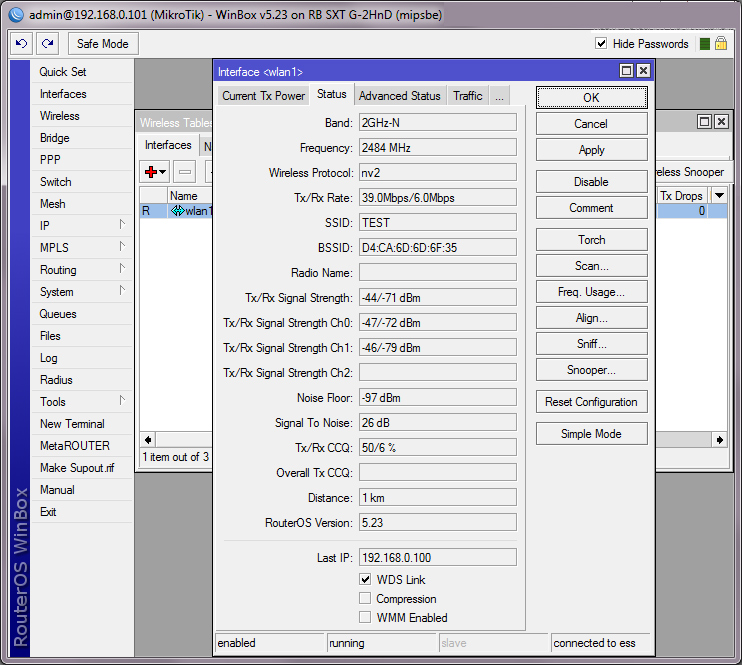Click the minus remove interface icon
The image size is (742, 665).
(x=185, y=172)
